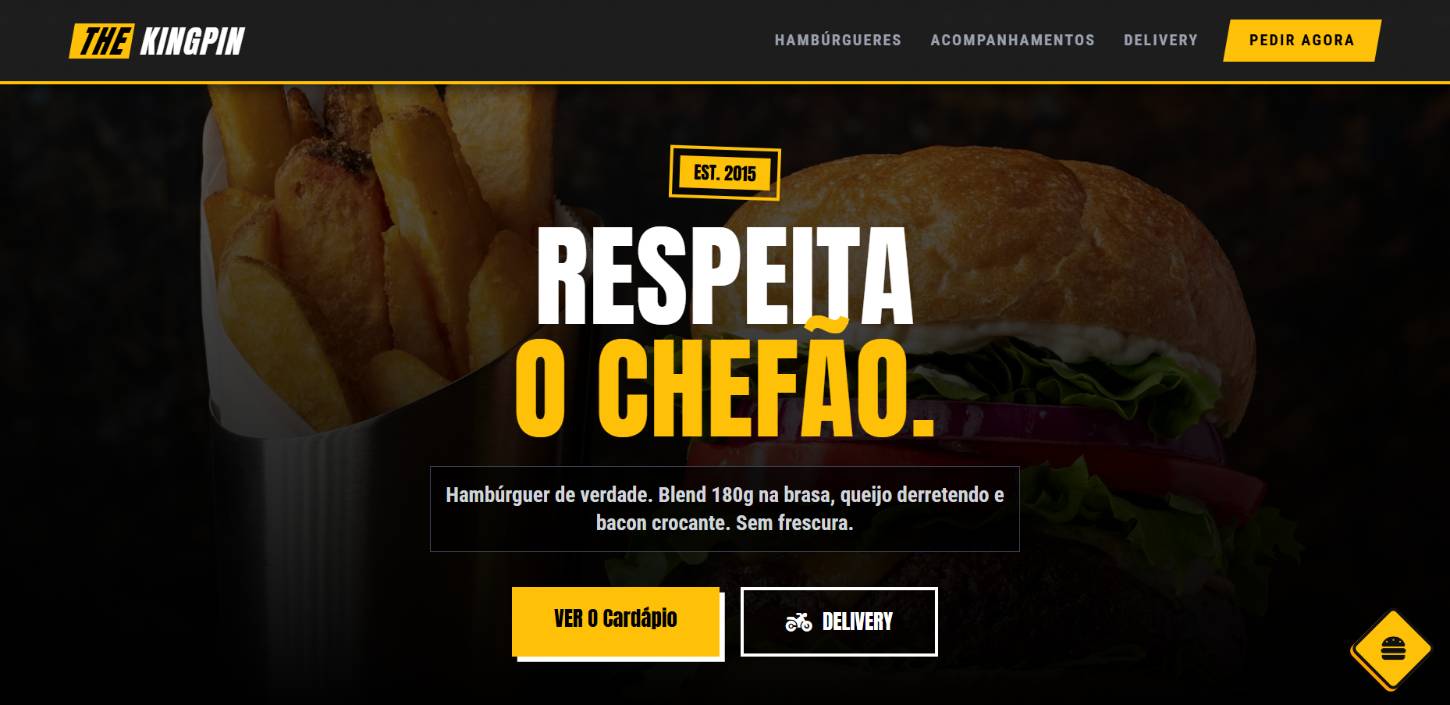Click the floating burger icon button
This screenshot has height=705, width=1450.
tap(1392, 648)
